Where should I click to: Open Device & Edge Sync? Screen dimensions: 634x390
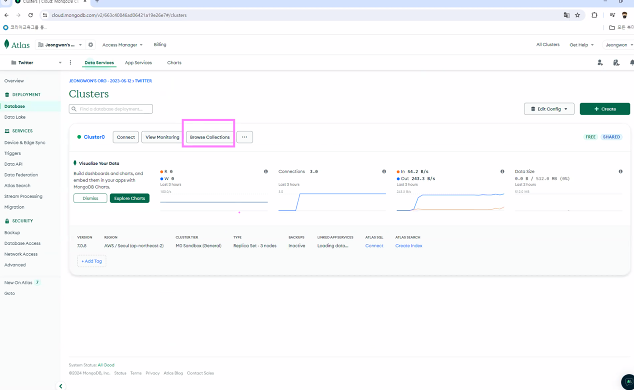click(x=25, y=143)
